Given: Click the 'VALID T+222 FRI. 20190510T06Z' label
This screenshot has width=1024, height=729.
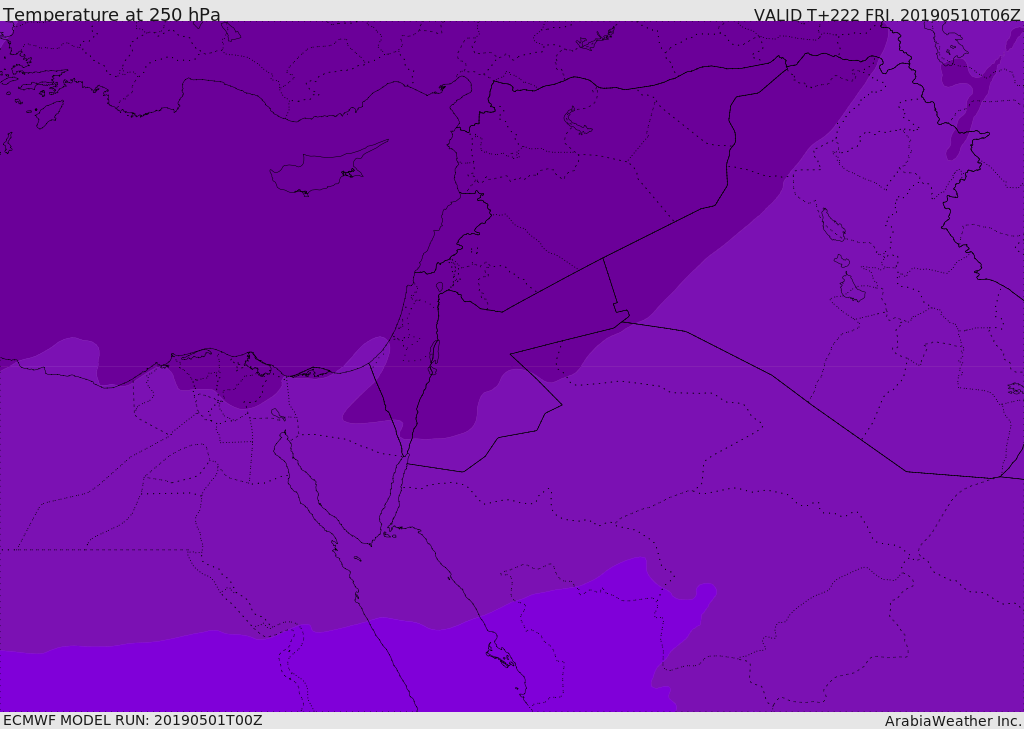Looking at the screenshot, I should (887, 14).
